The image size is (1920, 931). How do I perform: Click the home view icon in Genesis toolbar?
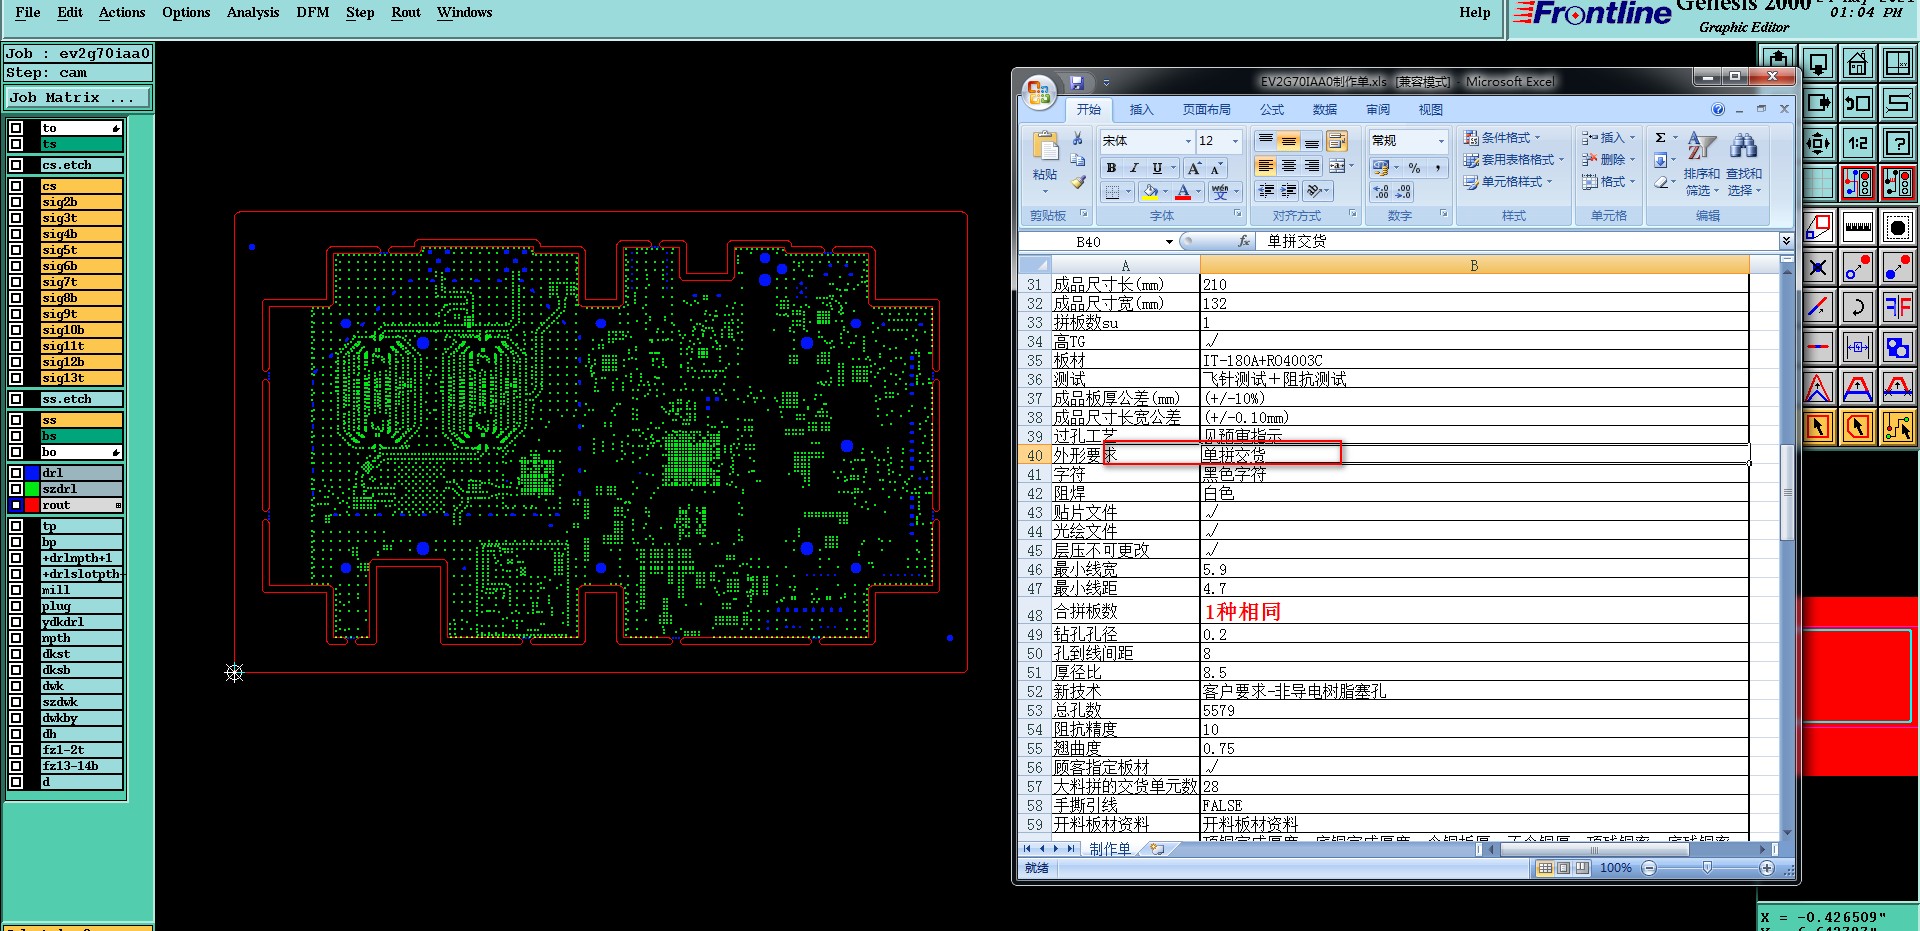pos(1857,64)
